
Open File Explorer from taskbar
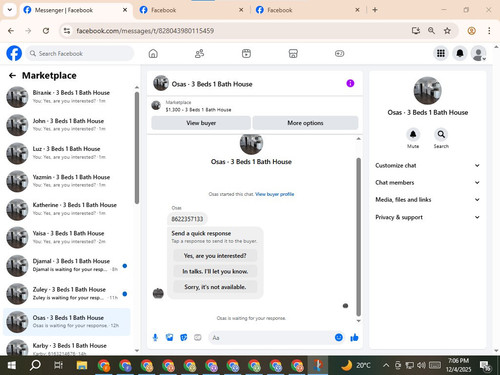click(82, 366)
